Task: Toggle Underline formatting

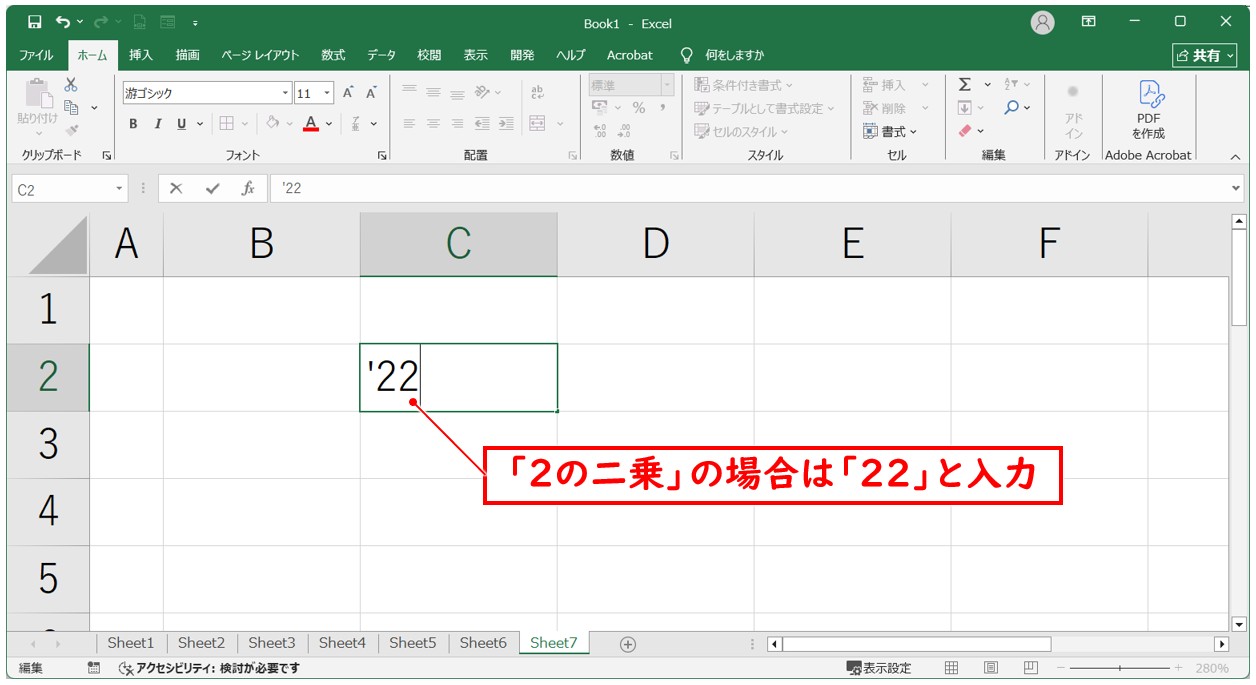Action: point(181,124)
